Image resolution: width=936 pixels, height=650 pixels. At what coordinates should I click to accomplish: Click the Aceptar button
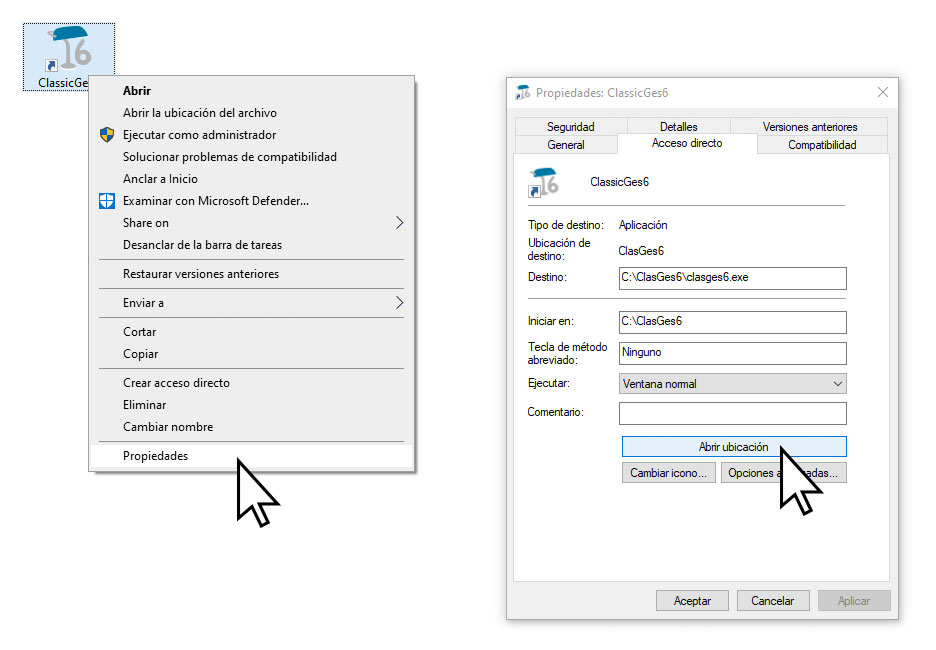point(692,601)
